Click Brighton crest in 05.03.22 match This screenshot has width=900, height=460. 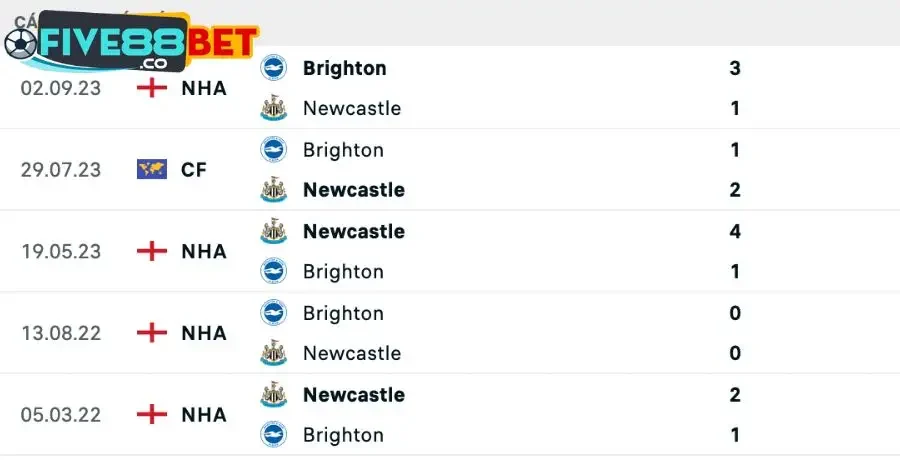pyautogui.click(x=273, y=434)
